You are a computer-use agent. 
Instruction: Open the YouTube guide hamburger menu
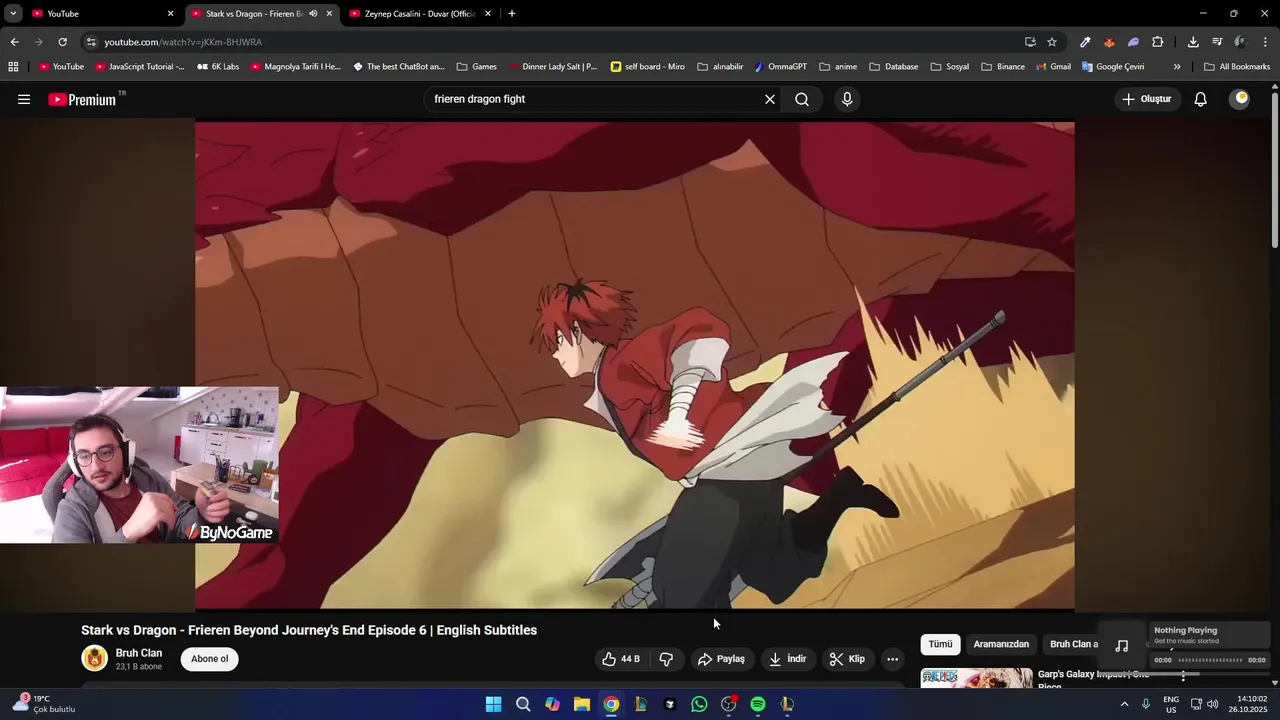[x=24, y=99]
